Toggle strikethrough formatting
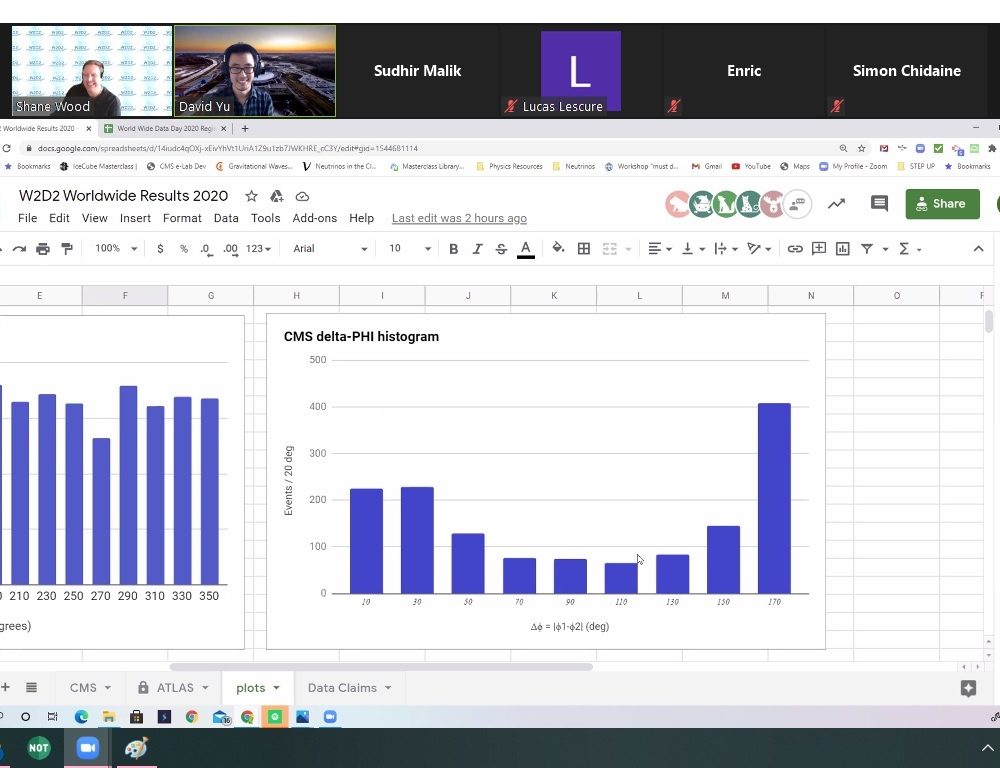 coord(501,249)
